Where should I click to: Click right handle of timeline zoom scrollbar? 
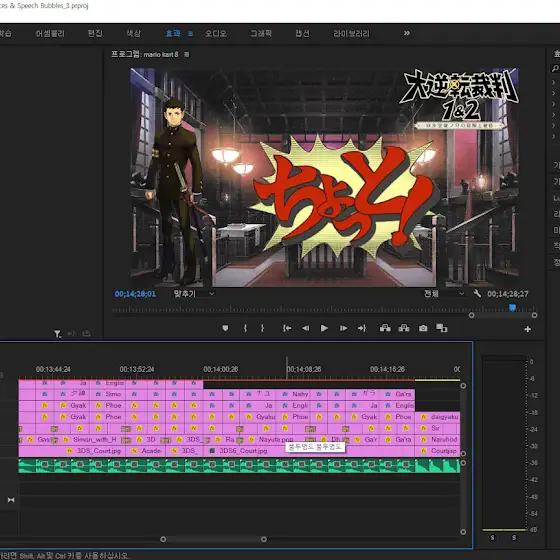pos(264,539)
